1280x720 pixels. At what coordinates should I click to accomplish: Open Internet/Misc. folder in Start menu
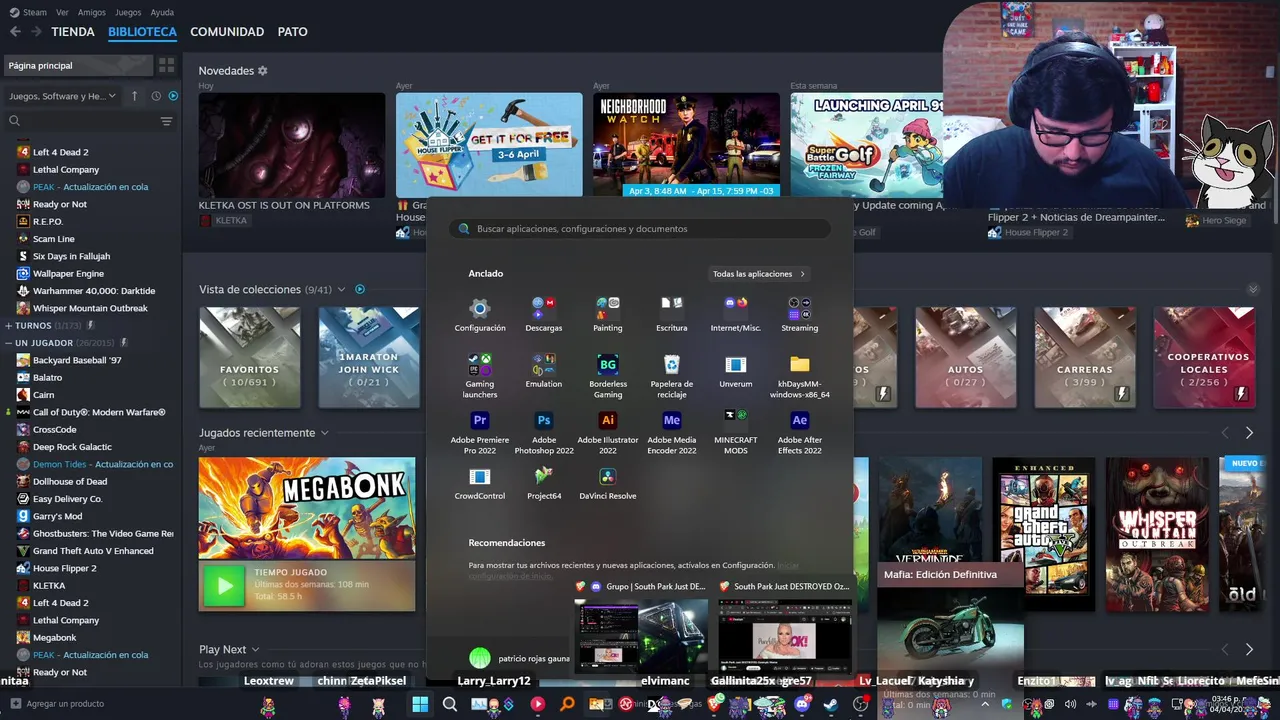736,314
